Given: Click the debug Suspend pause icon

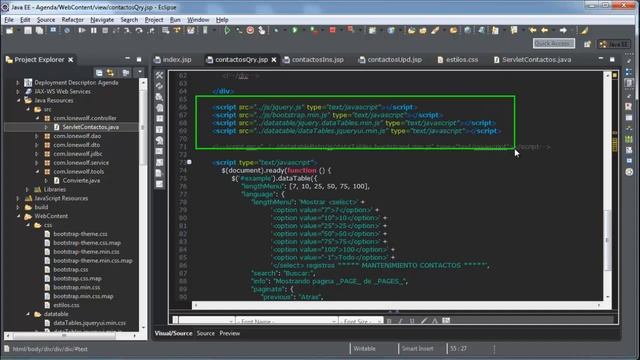Looking at the screenshot, I should (x=94, y=31).
